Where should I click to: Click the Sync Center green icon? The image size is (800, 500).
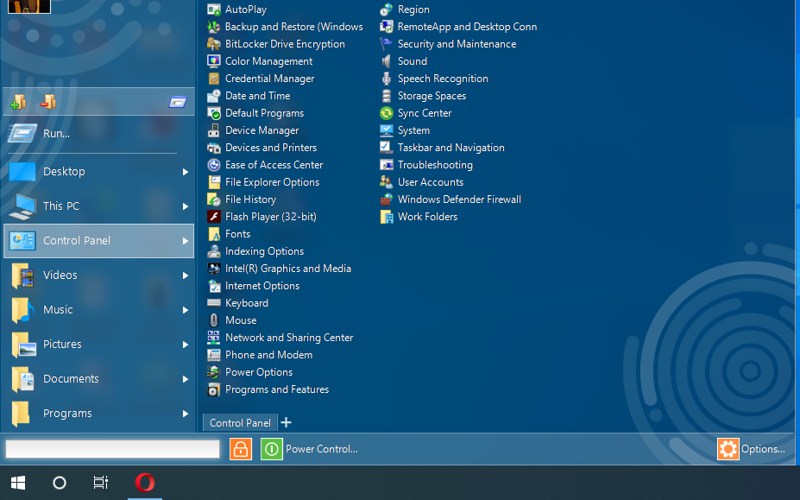tap(386, 113)
